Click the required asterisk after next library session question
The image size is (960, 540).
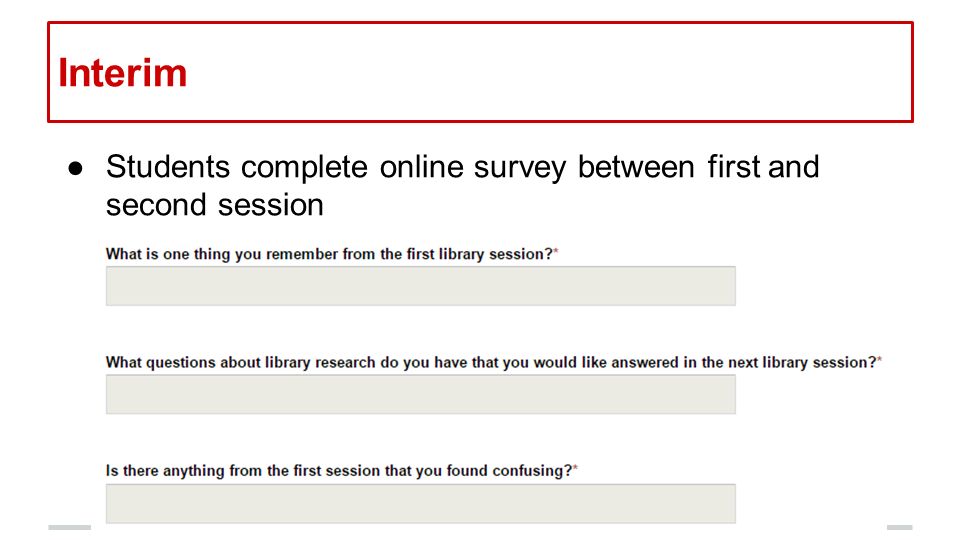[879, 360]
